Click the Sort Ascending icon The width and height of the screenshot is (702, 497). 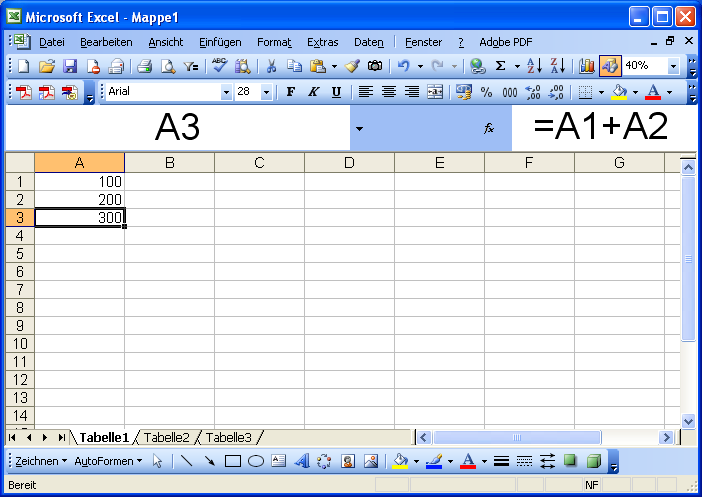534,66
